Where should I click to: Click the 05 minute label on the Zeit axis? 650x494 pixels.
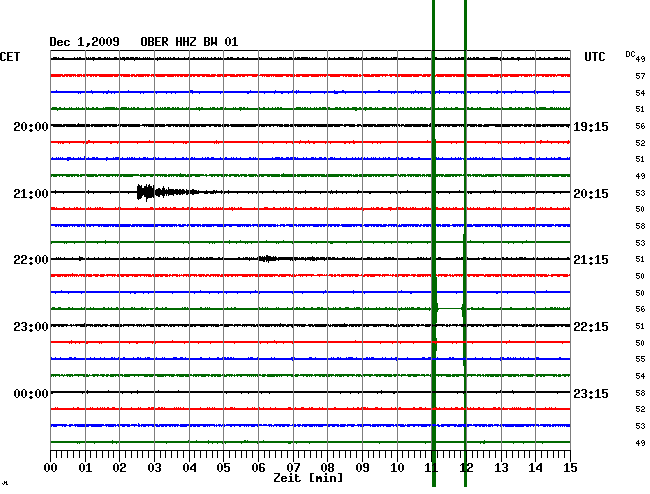tap(223, 468)
